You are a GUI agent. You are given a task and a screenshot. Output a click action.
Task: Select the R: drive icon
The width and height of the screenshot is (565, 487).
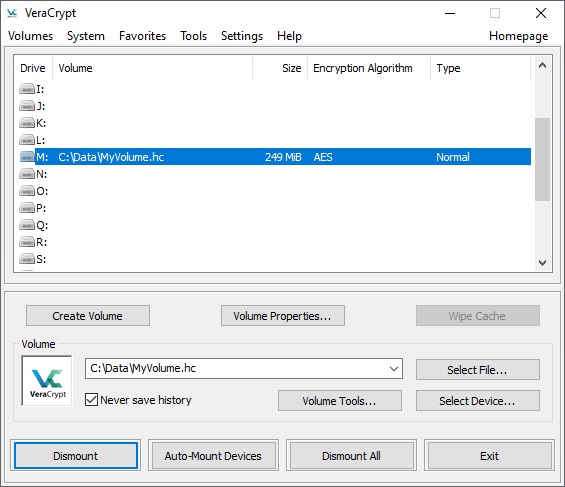point(27,242)
